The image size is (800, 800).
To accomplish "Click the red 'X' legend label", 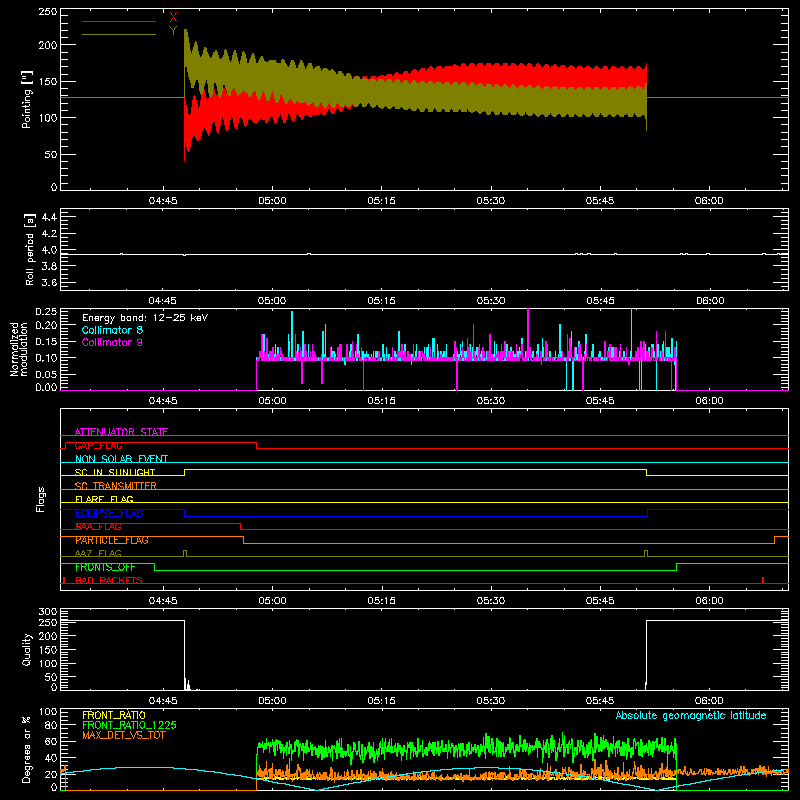I will (173, 18).
